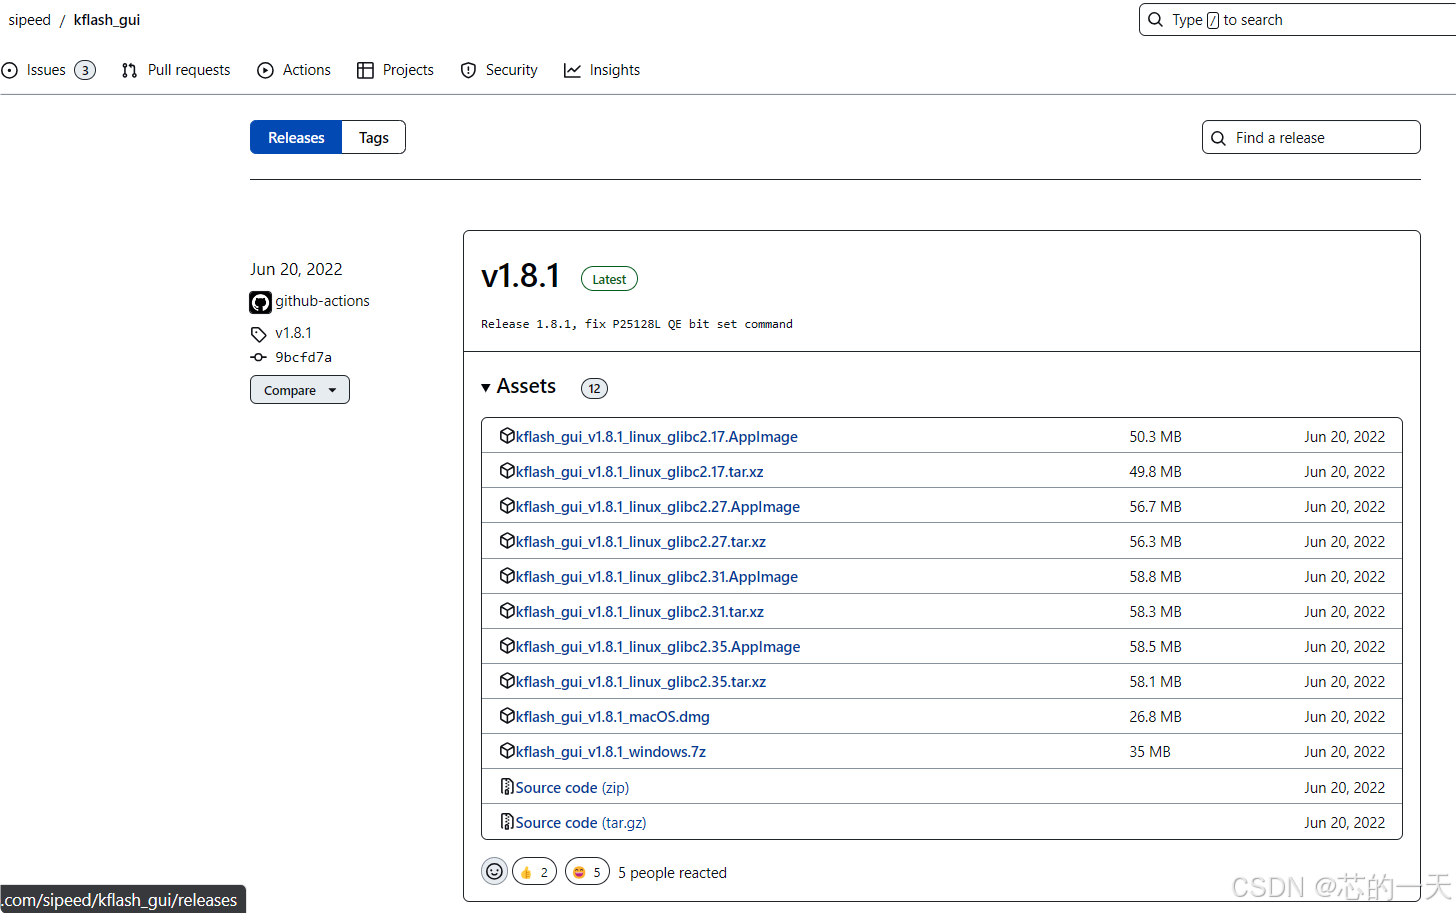Click the magnifier in top search bar
This screenshot has height=913, width=1456.
(1155, 20)
